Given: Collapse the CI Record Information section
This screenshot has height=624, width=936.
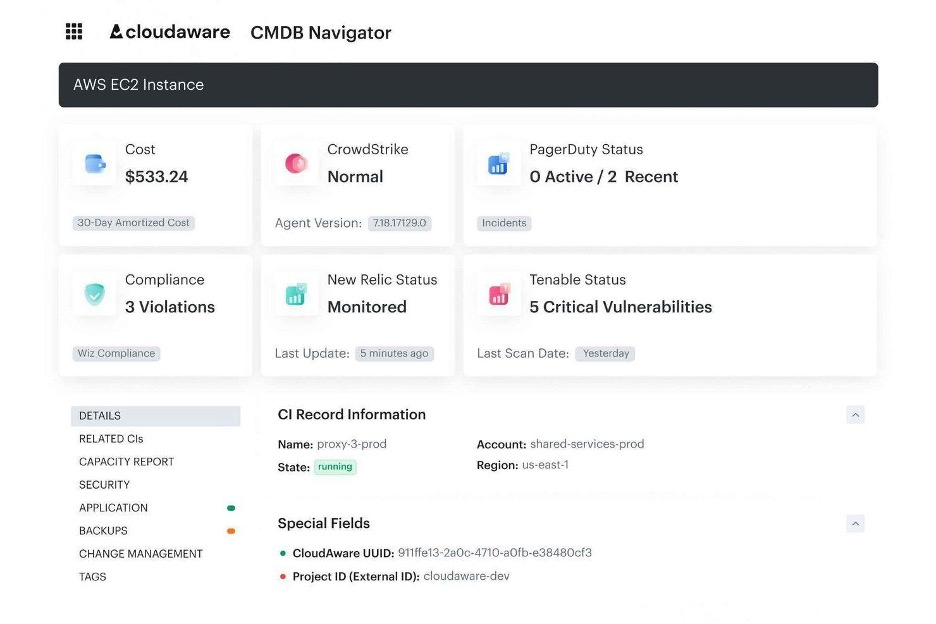Looking at the screenshot, I should click(x=855, y=414).
